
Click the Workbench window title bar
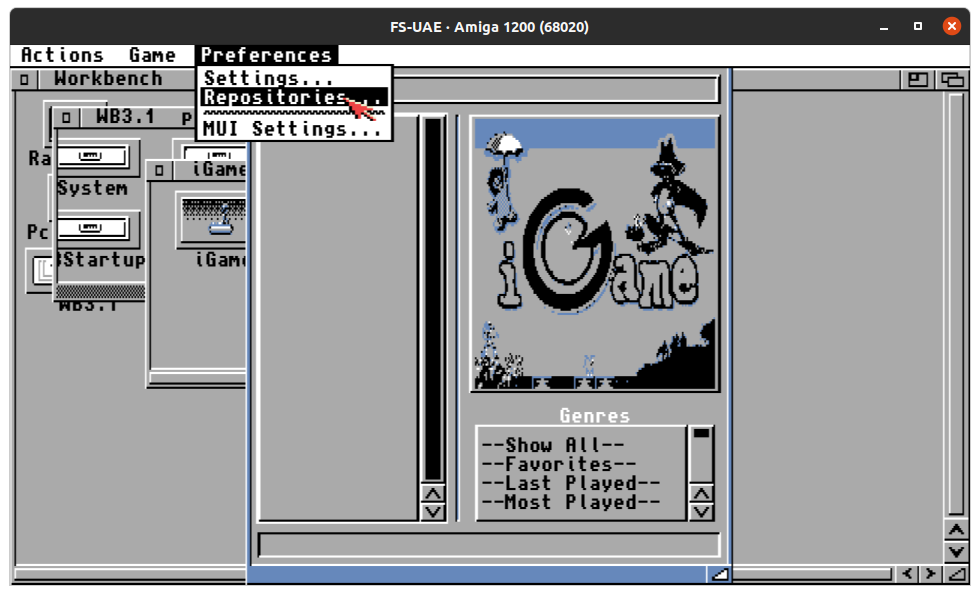[469, 79]
